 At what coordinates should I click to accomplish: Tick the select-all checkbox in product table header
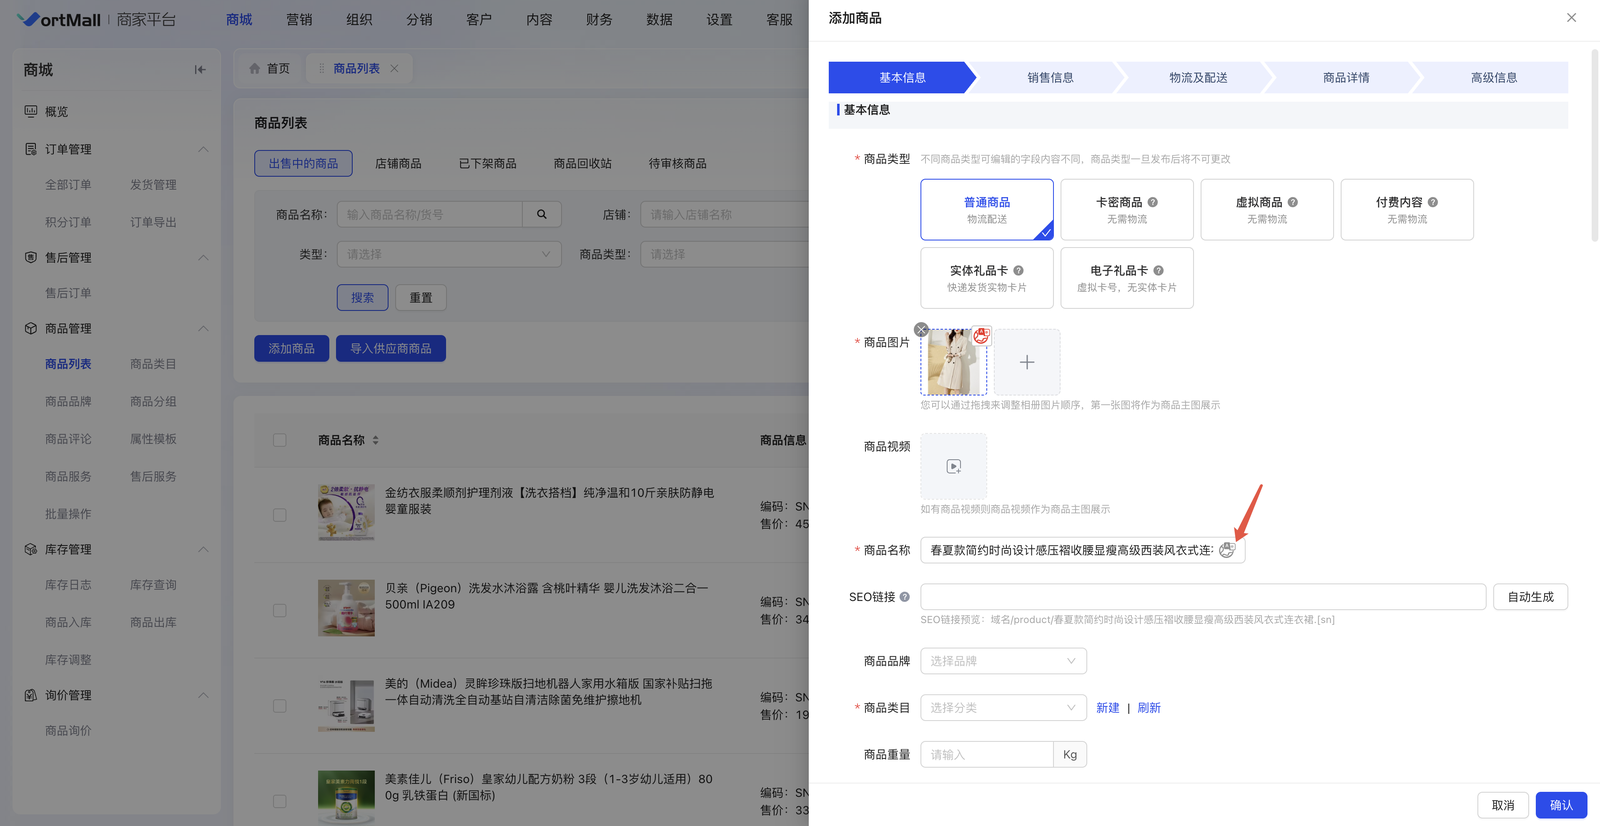click(x=280, y=440)
